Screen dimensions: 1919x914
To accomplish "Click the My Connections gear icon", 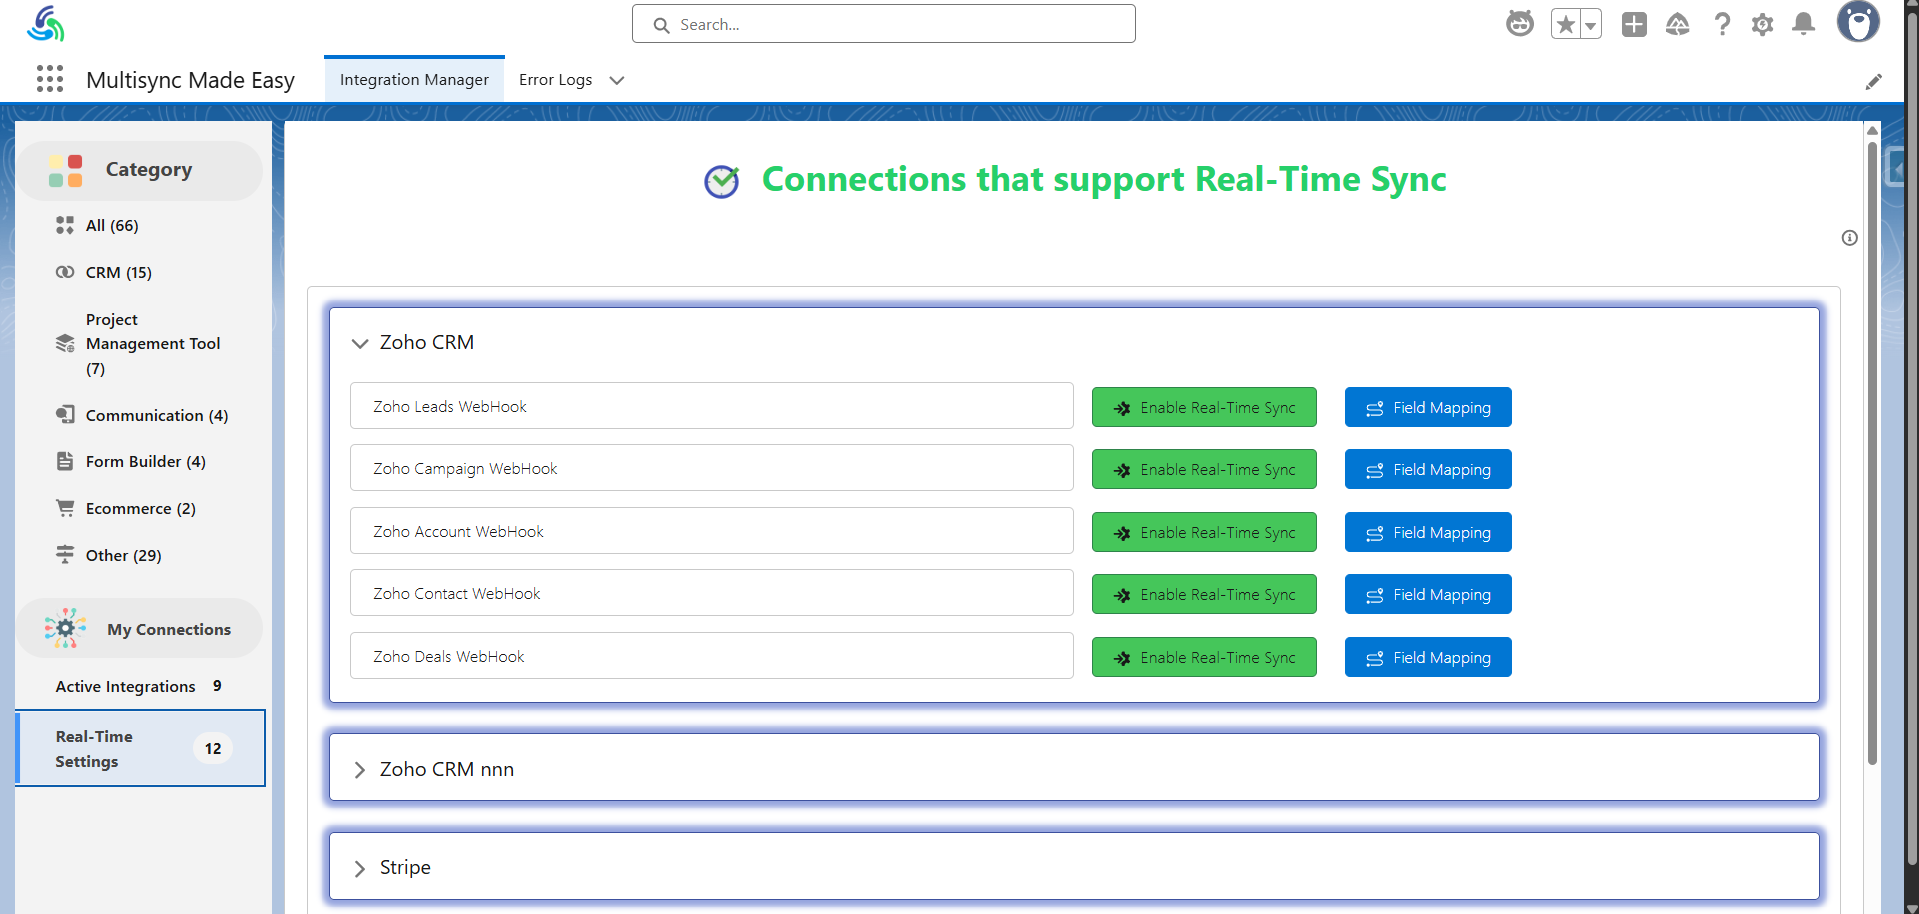I will coord(65,628).
